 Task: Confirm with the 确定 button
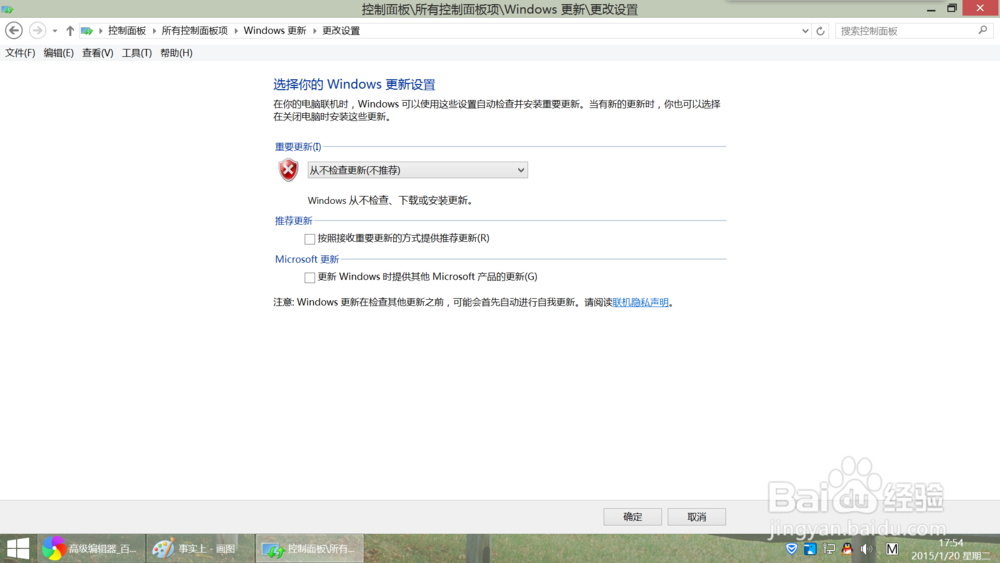tap(633, 517)
